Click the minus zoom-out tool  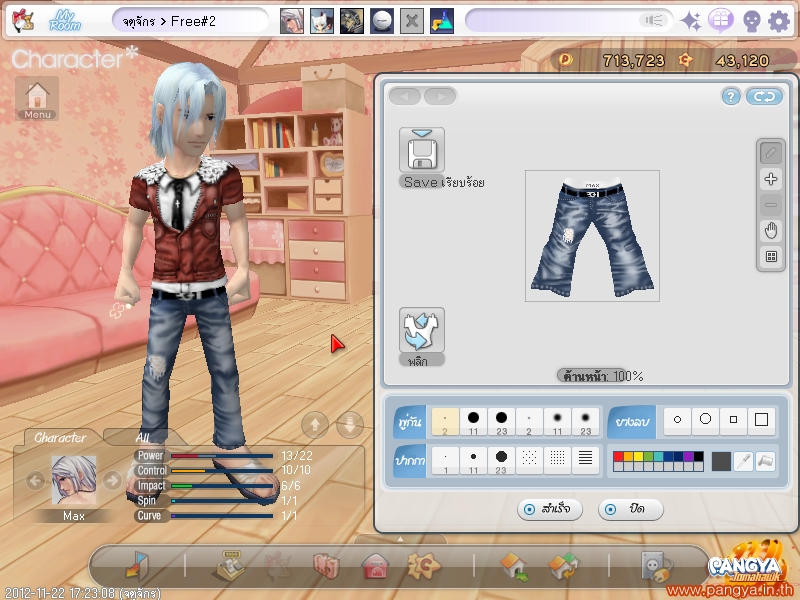pos(770,205)
